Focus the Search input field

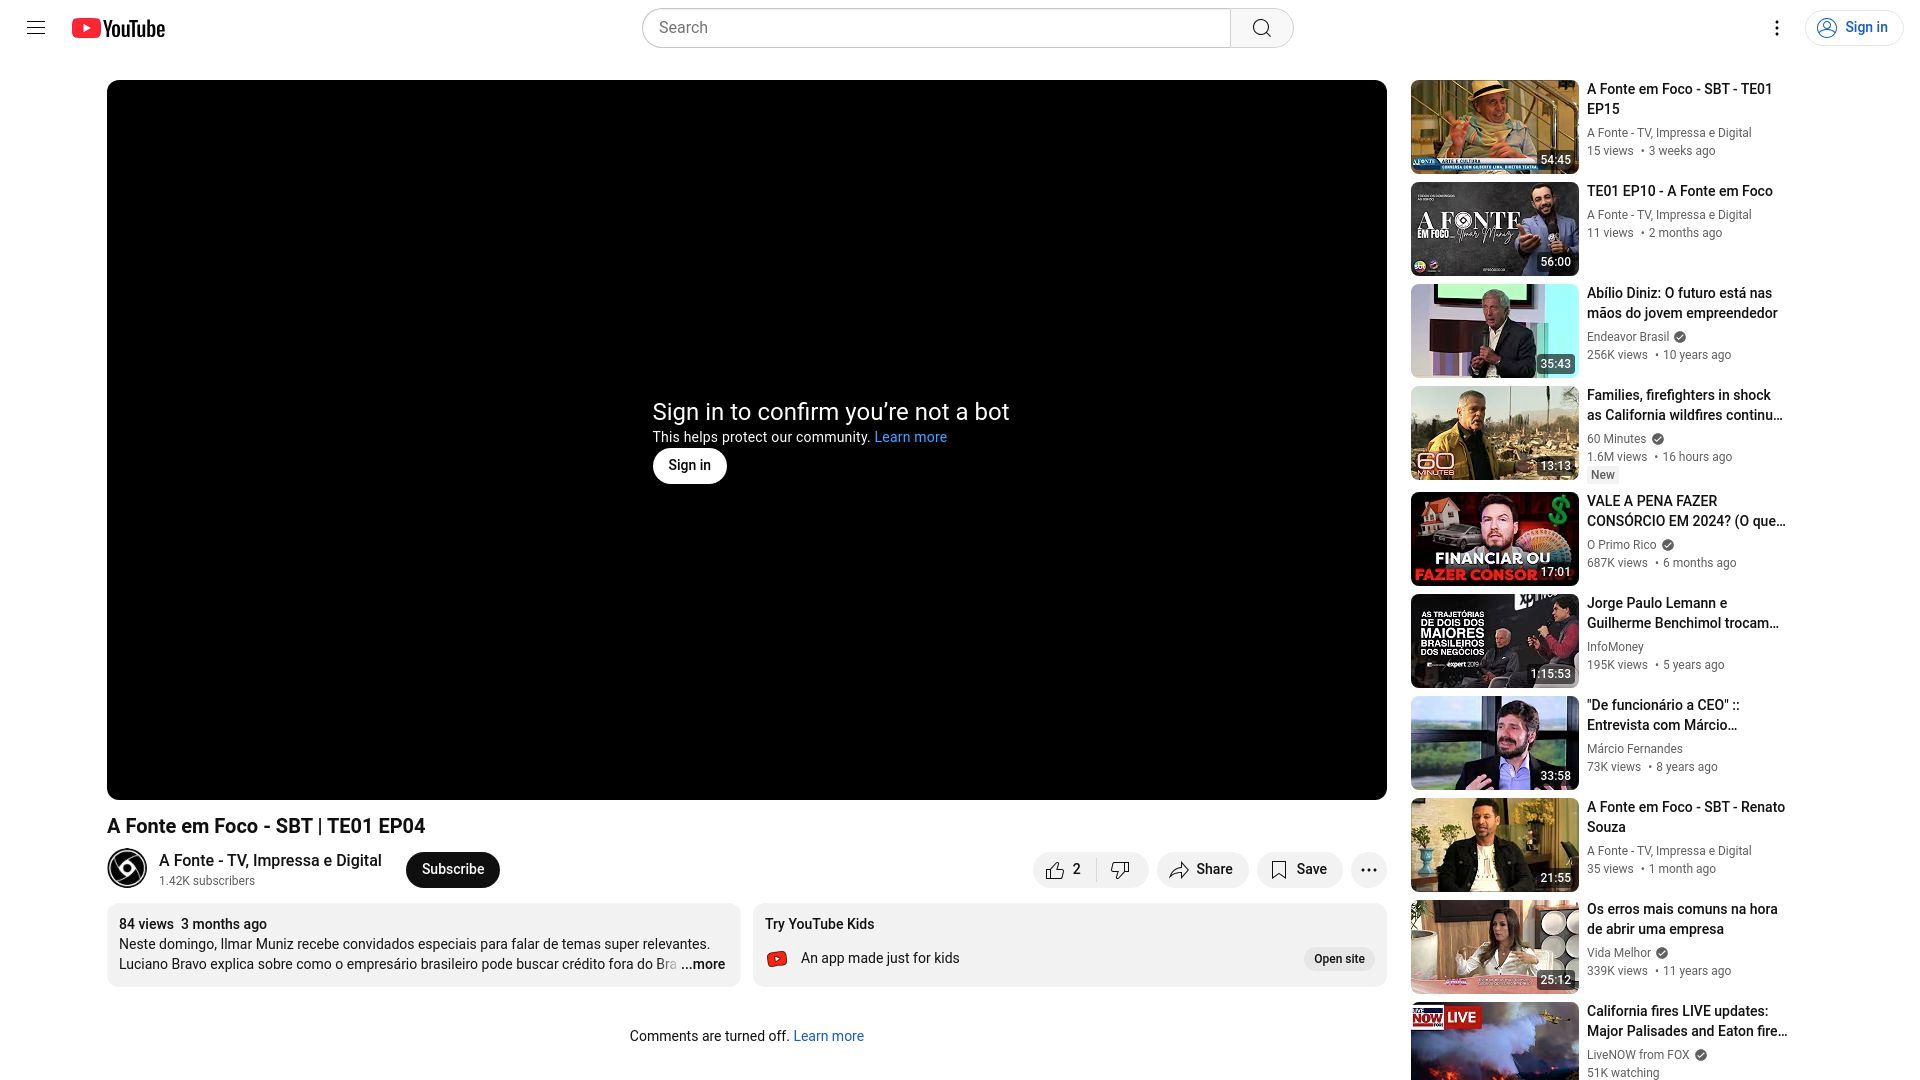tap(935, 28)
